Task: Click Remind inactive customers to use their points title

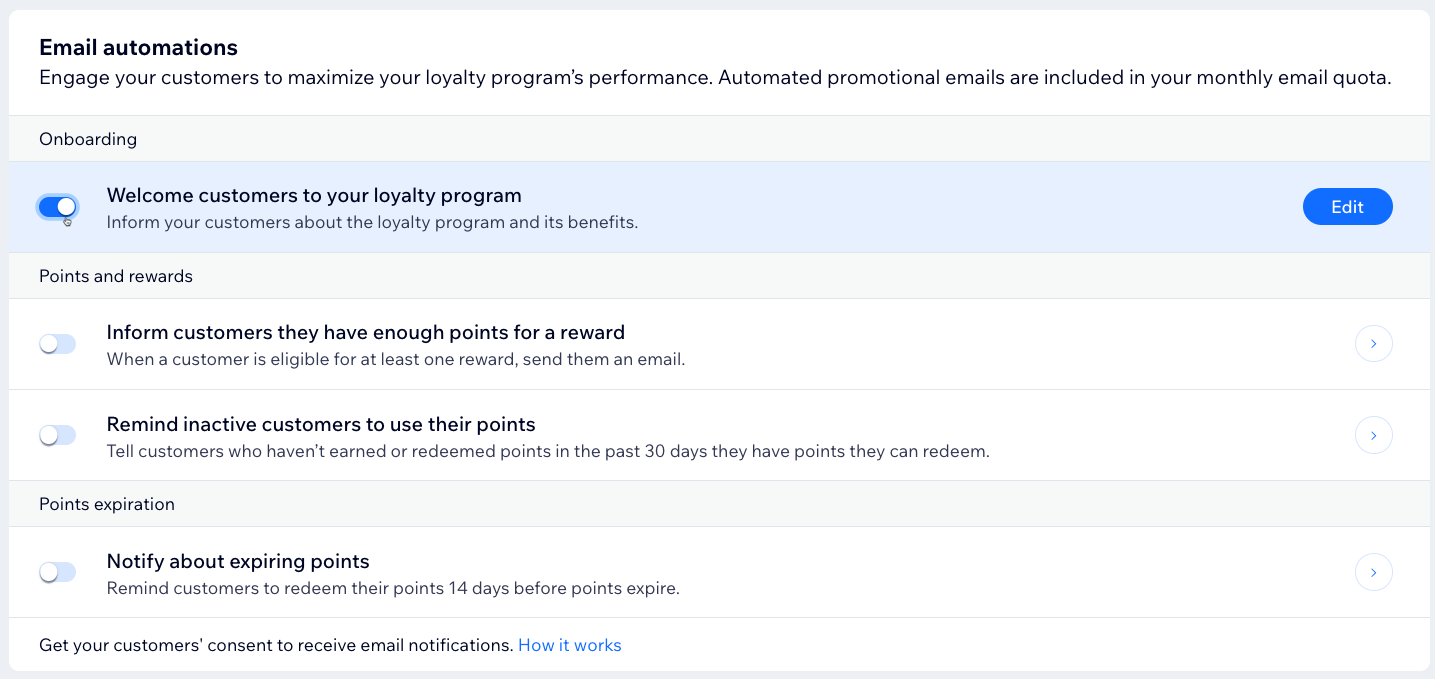Action: click(321, 424)
